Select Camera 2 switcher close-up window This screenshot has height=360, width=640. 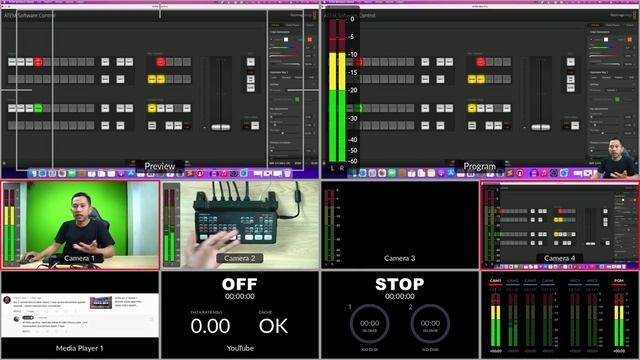coord(240,225)
